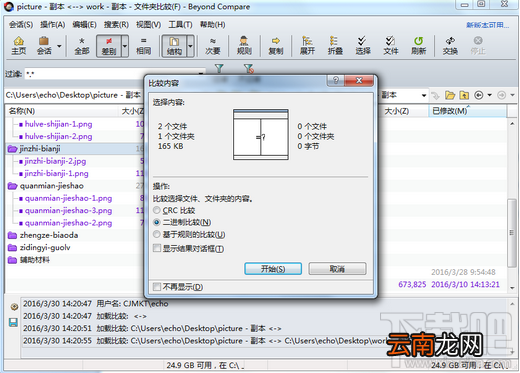Enable show results dialog (显示结果对话框) checkbox
The width and height of the screenshot is (520, 373).
click(x=157, y=248)
